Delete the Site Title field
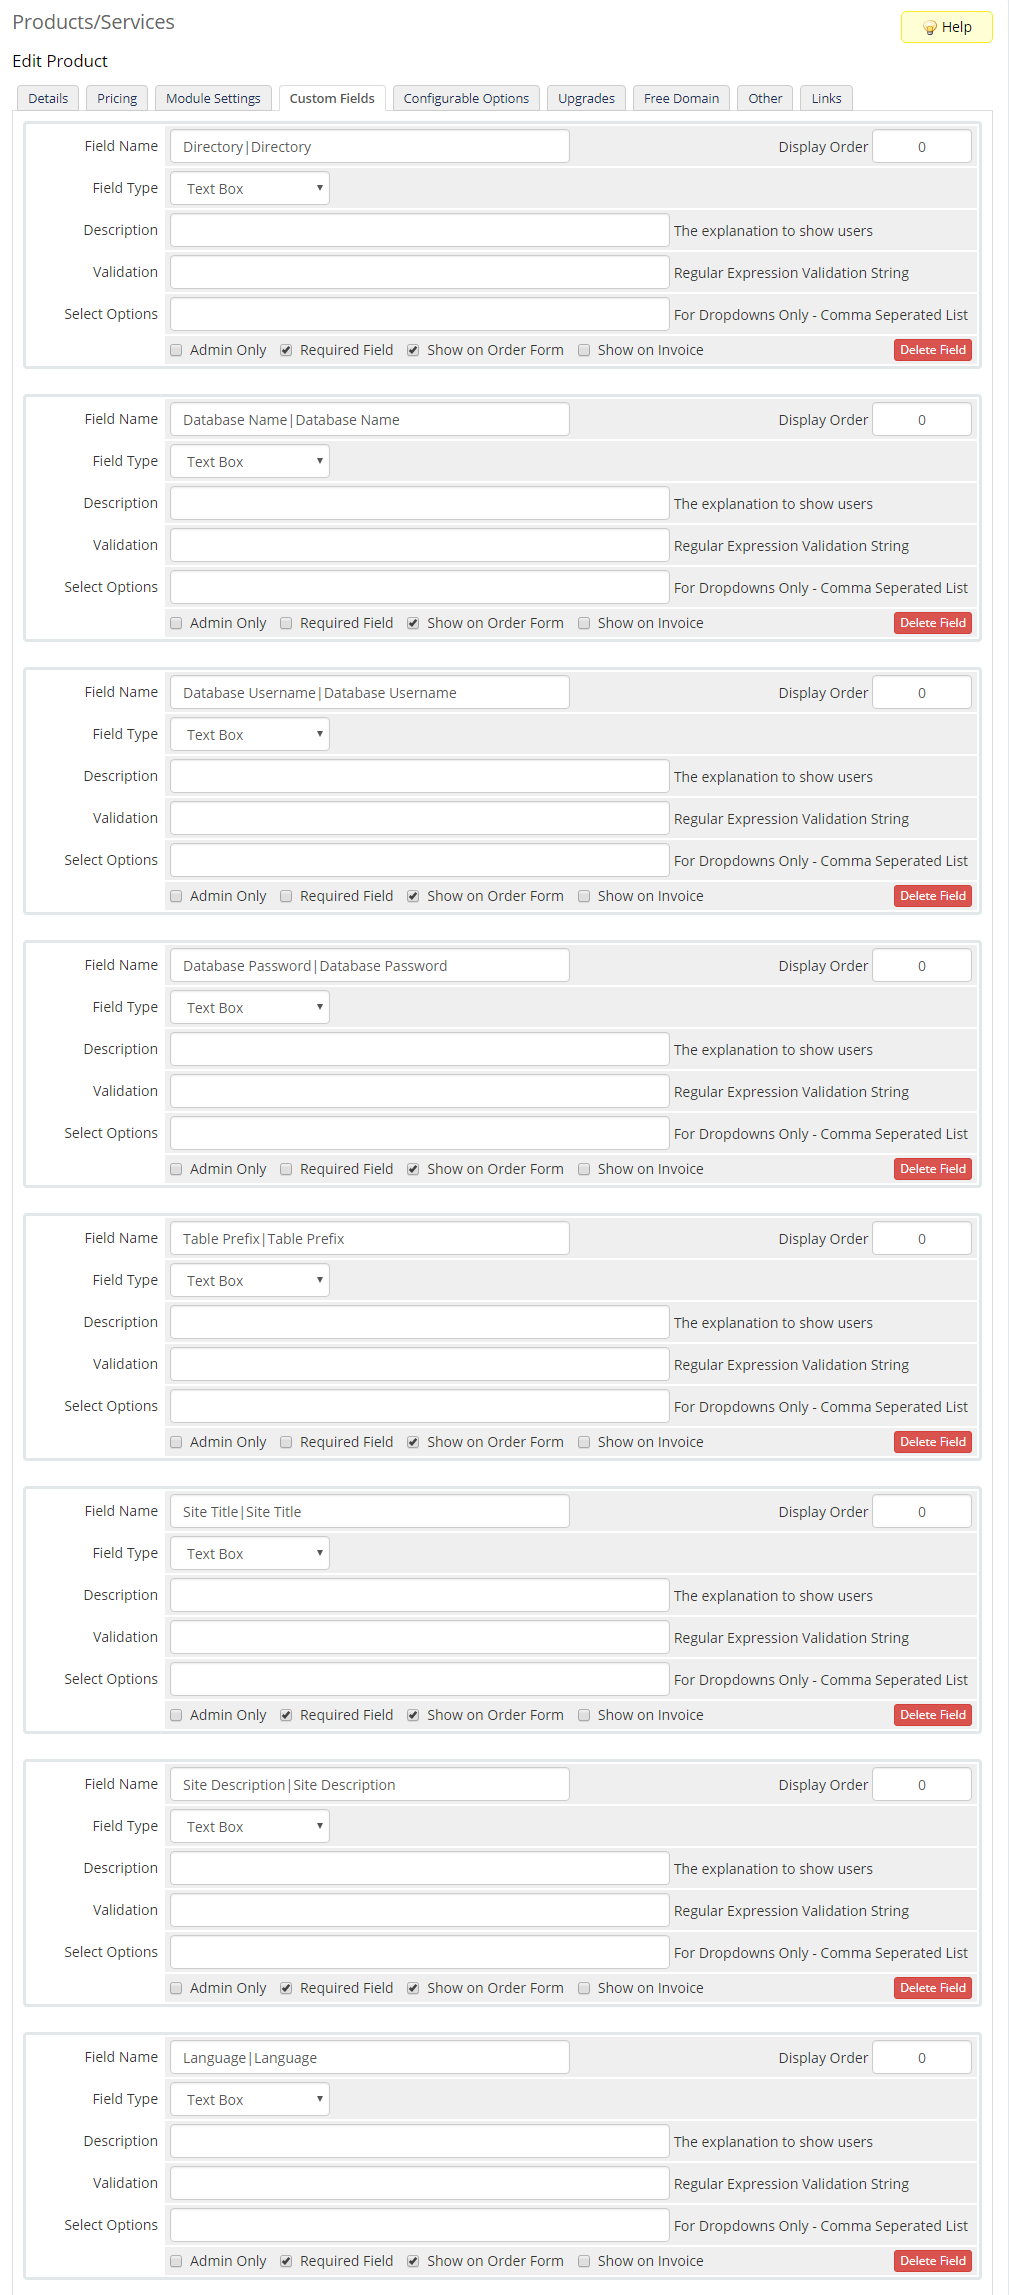The height and width of the screenshot is (2295, 1009). (x=932, y=1715)
